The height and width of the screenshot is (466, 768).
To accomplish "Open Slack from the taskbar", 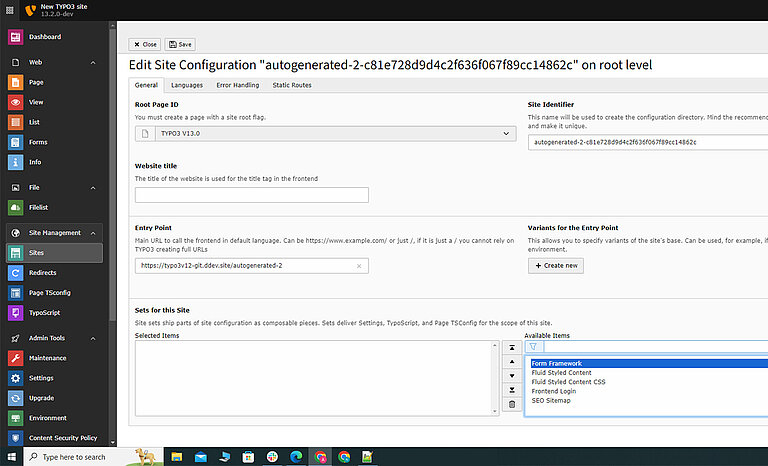I will point(272,457).
